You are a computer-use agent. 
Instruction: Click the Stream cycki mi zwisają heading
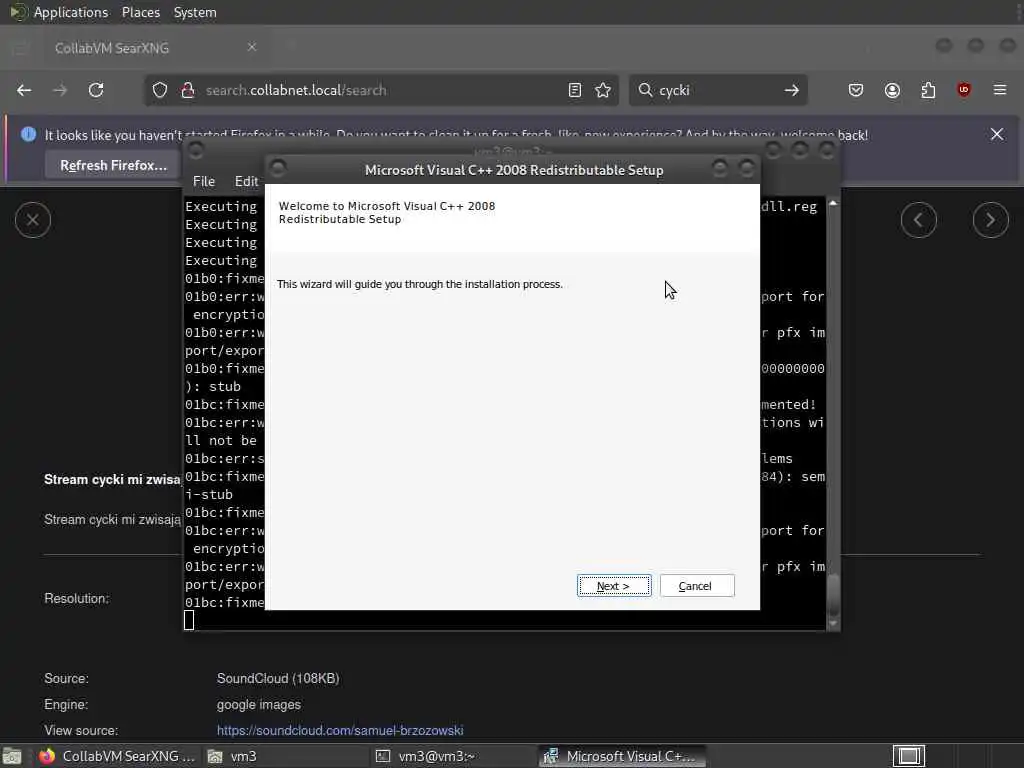click(x=112, y=479)
